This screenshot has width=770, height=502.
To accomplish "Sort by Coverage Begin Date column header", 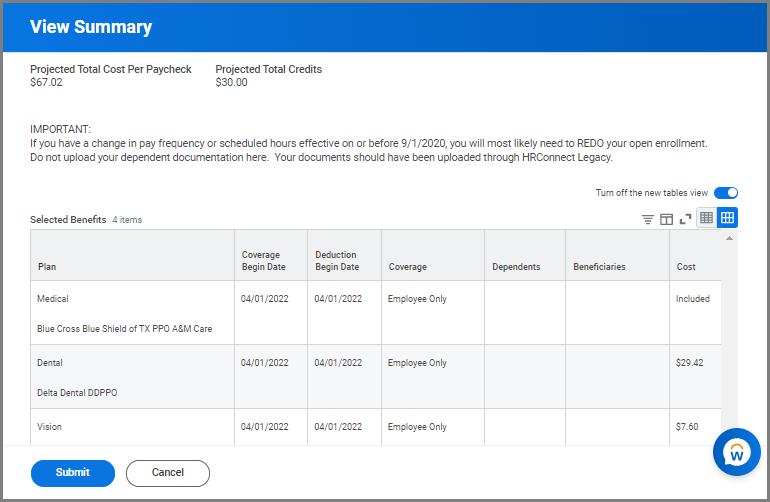I will coord(261,261).
